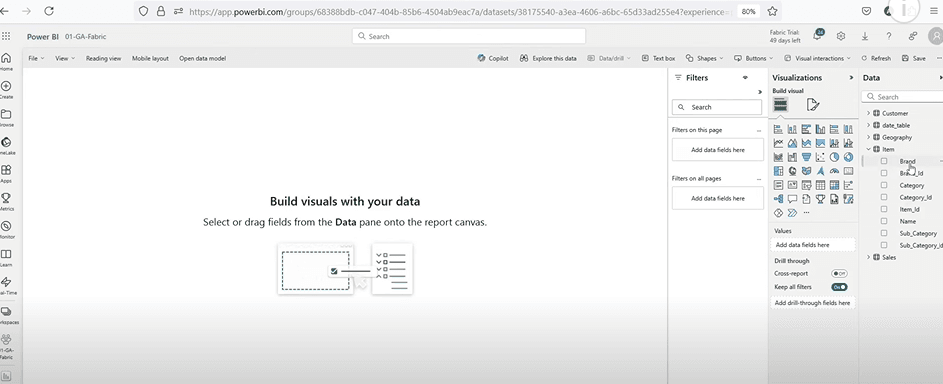
Task: Expand the Customer table
Action: (x=868, y=113)
